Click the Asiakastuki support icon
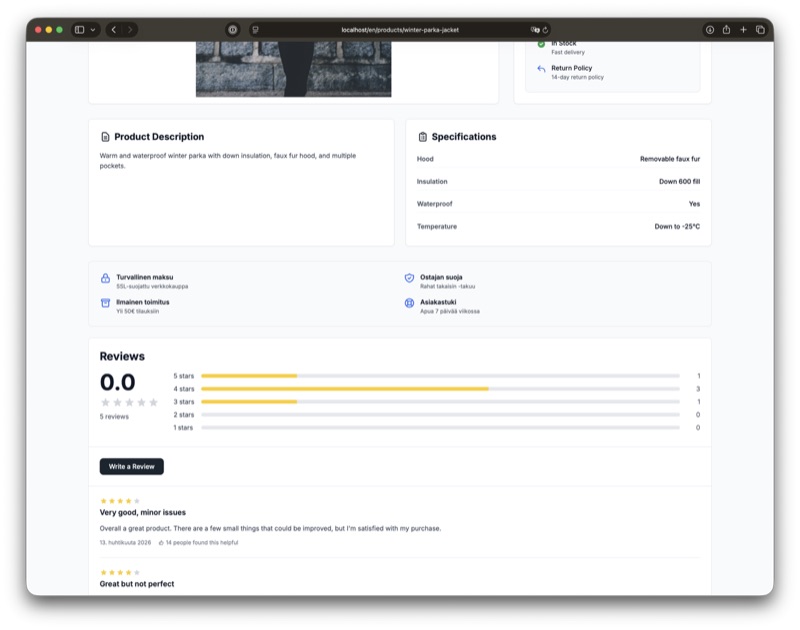 [409, 303]
